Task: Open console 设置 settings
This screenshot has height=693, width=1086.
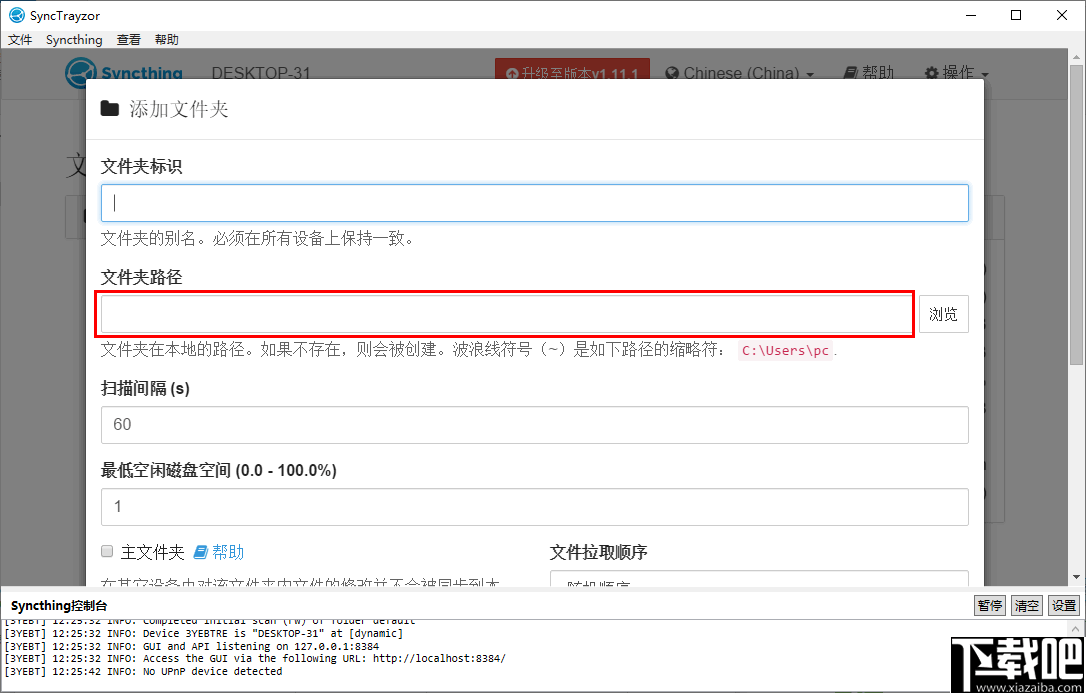Action: [1063, 605]
